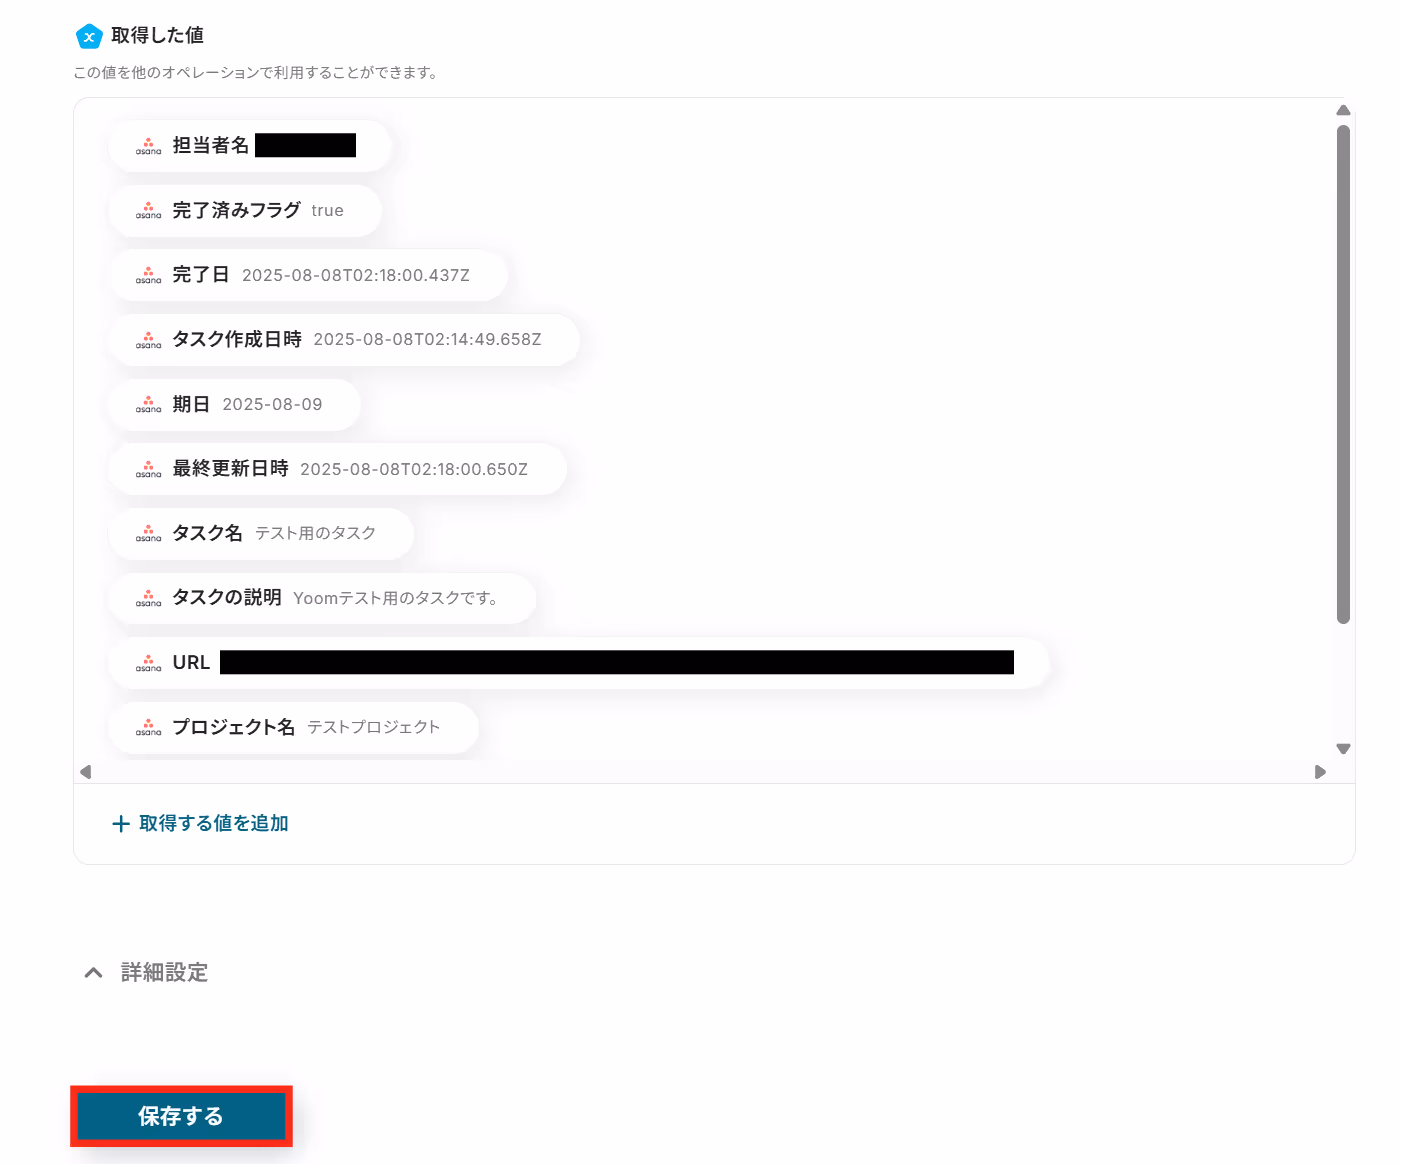Image resolution: width=1401 pixels, height=1164 pixels.
Task: Click the Asana icon next to 完了日
Action: click(148, 275)
